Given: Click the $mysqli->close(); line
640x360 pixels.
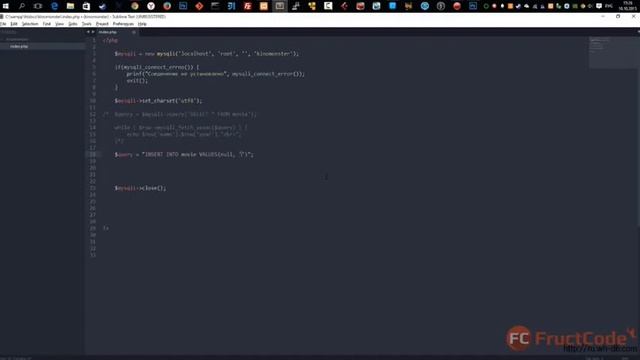Looking at the screenshot, I should pyautogui.click(x=140, y=188).
